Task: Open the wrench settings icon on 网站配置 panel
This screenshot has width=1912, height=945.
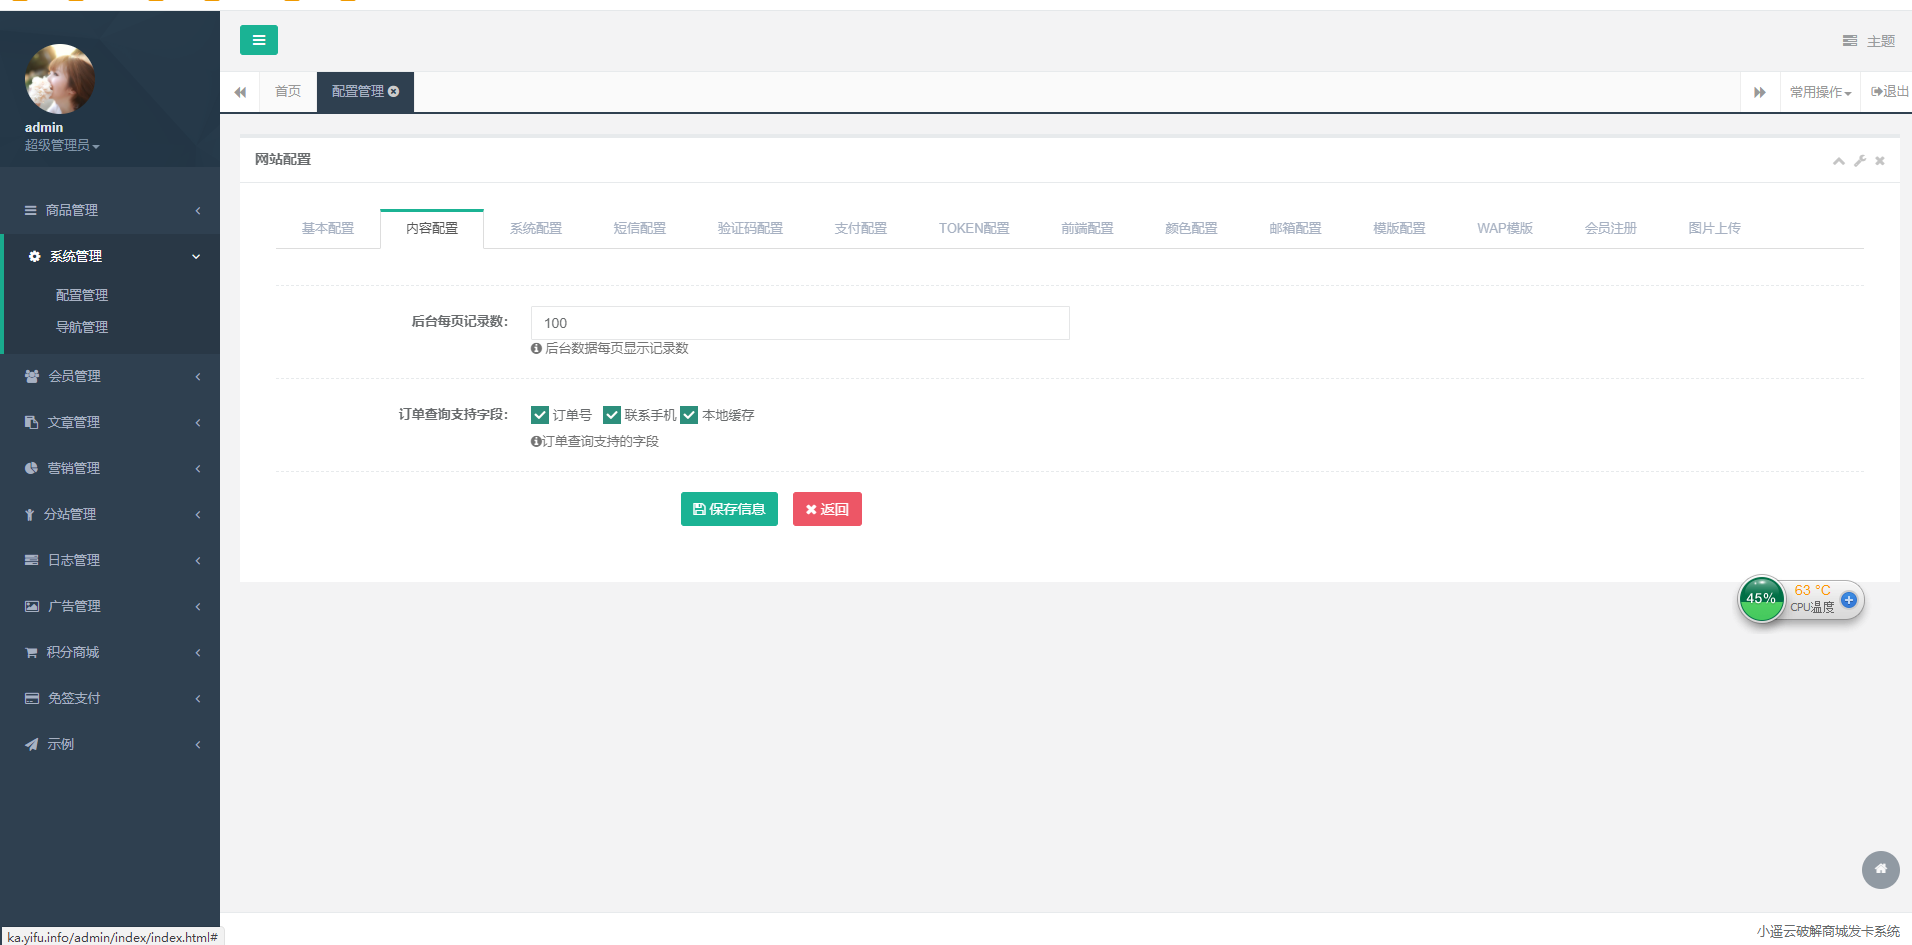Action: coord(1859,160)
